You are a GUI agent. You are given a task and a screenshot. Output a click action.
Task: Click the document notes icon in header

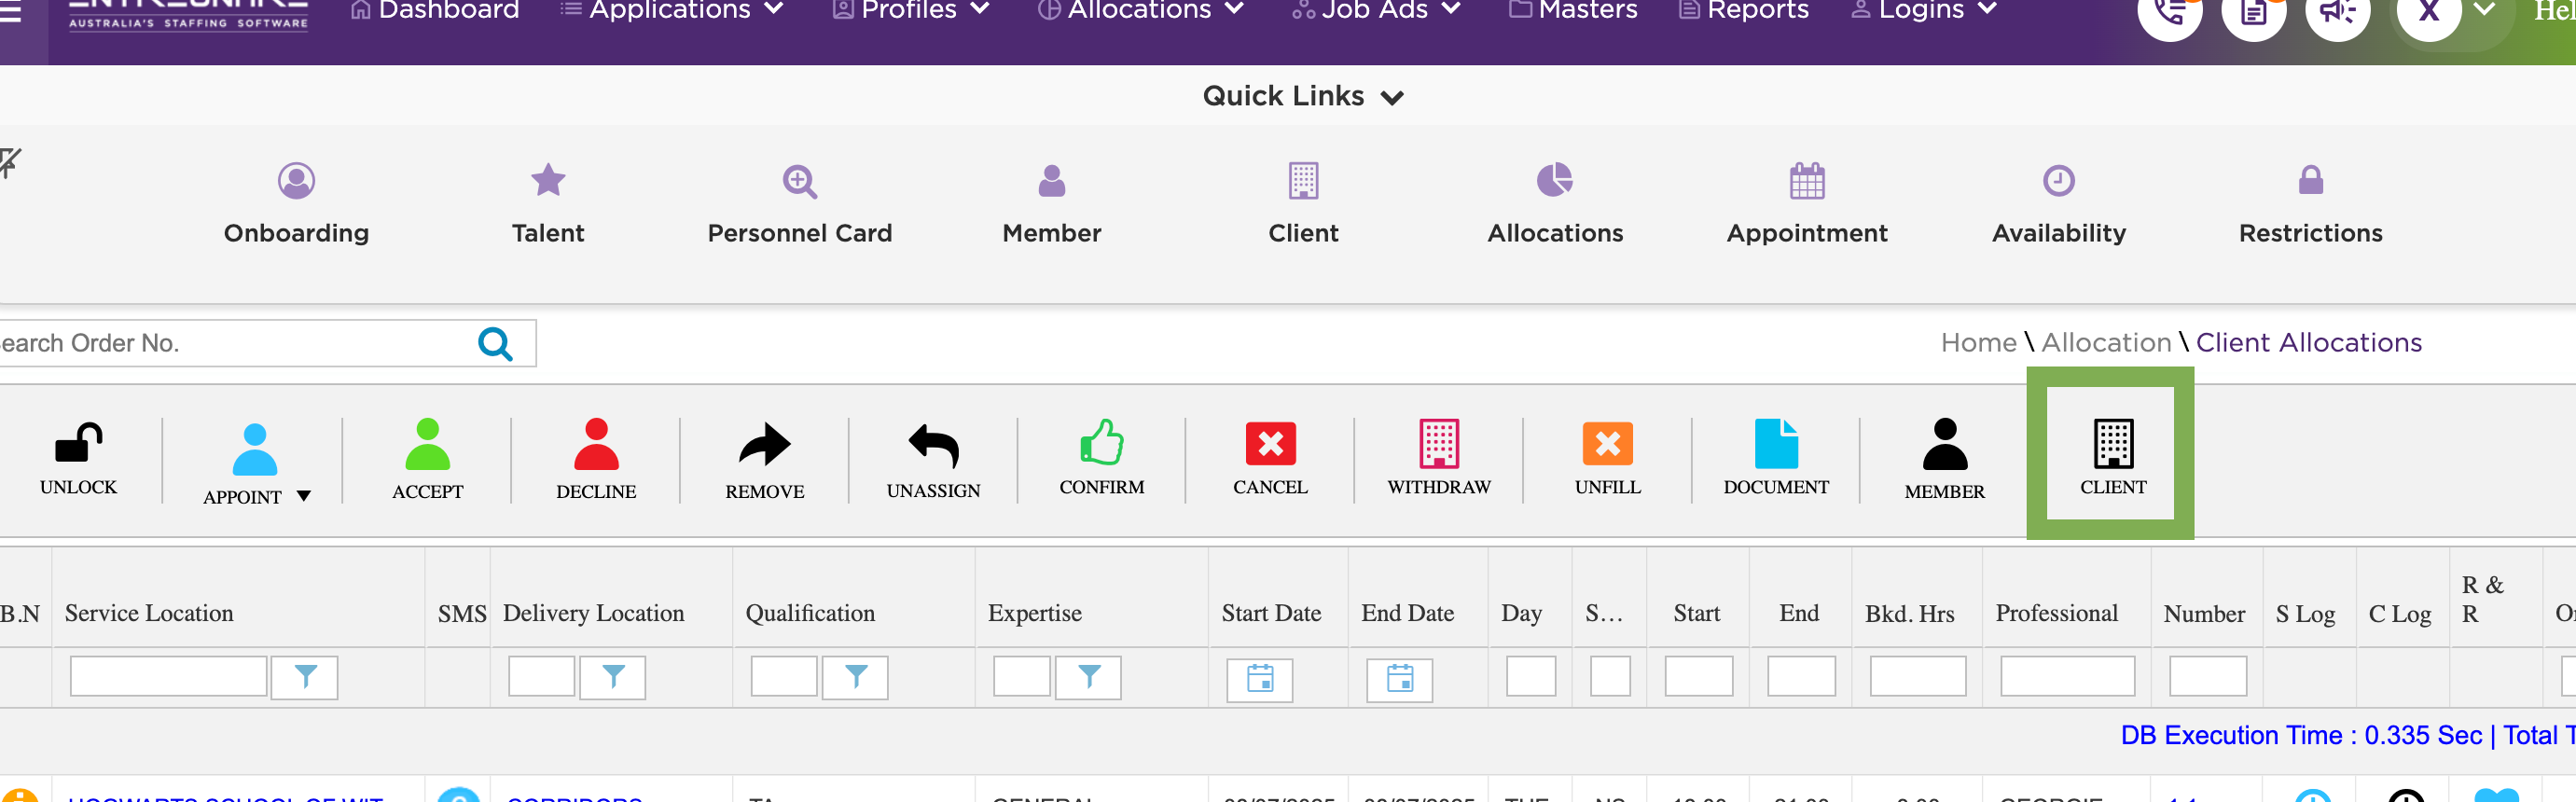(x=2253, y=12)
